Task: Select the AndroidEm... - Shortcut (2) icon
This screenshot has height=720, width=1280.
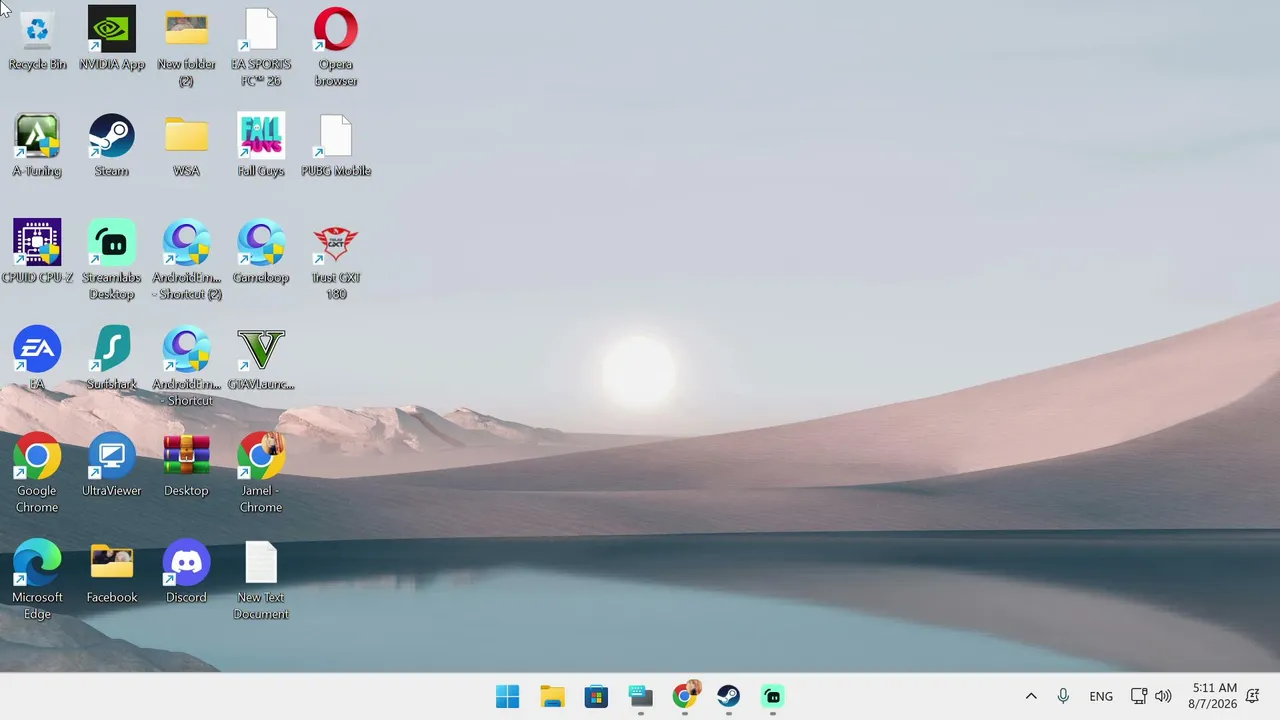Action: coord(186,260)
